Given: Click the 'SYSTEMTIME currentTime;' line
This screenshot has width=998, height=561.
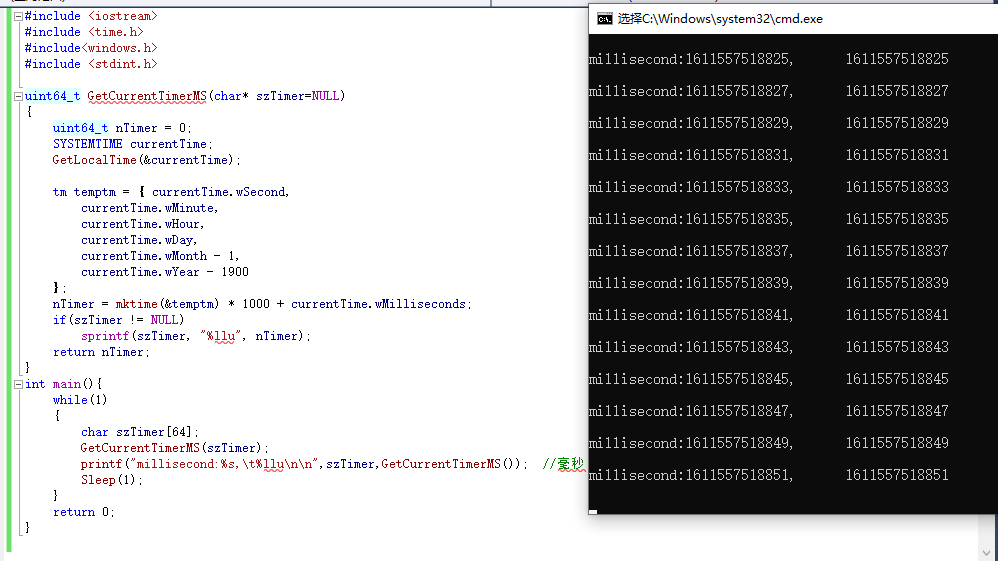Looking at the screenshot, I should point(132,144).
